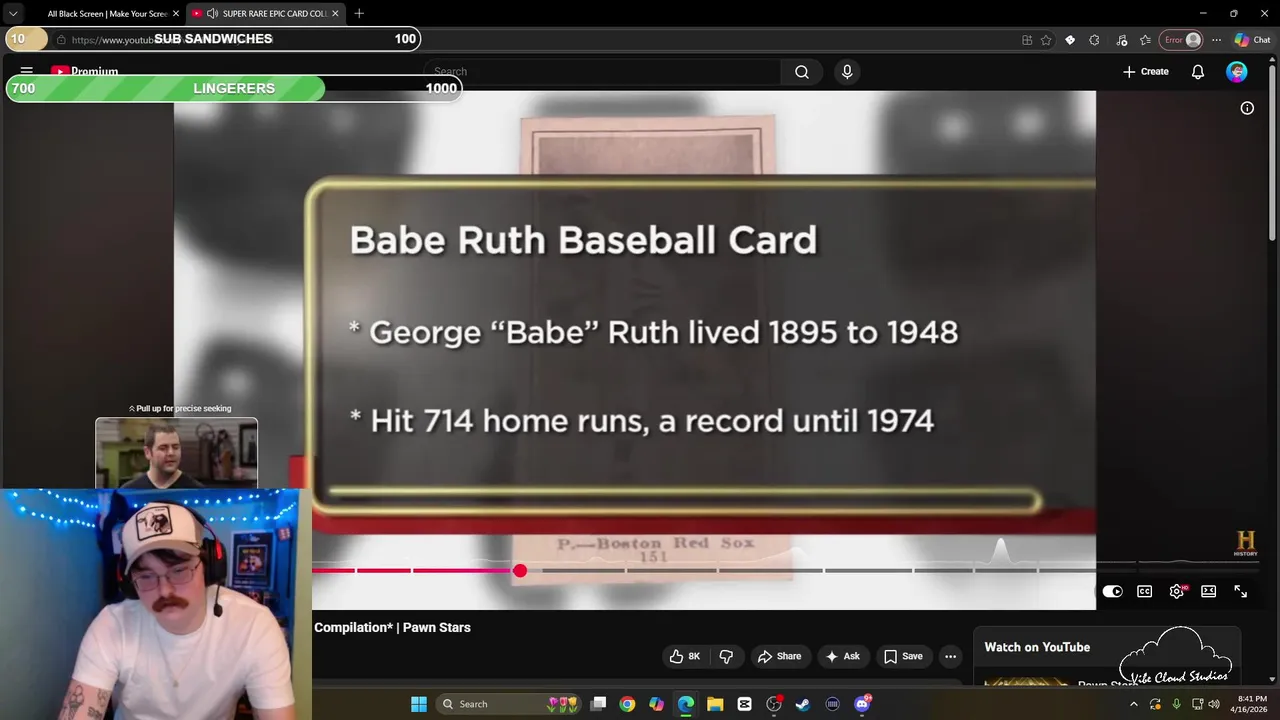This screenshot has width=1280, height=720.
Task: Click the Watch on YouTube panel
Action: (1107, 656)
